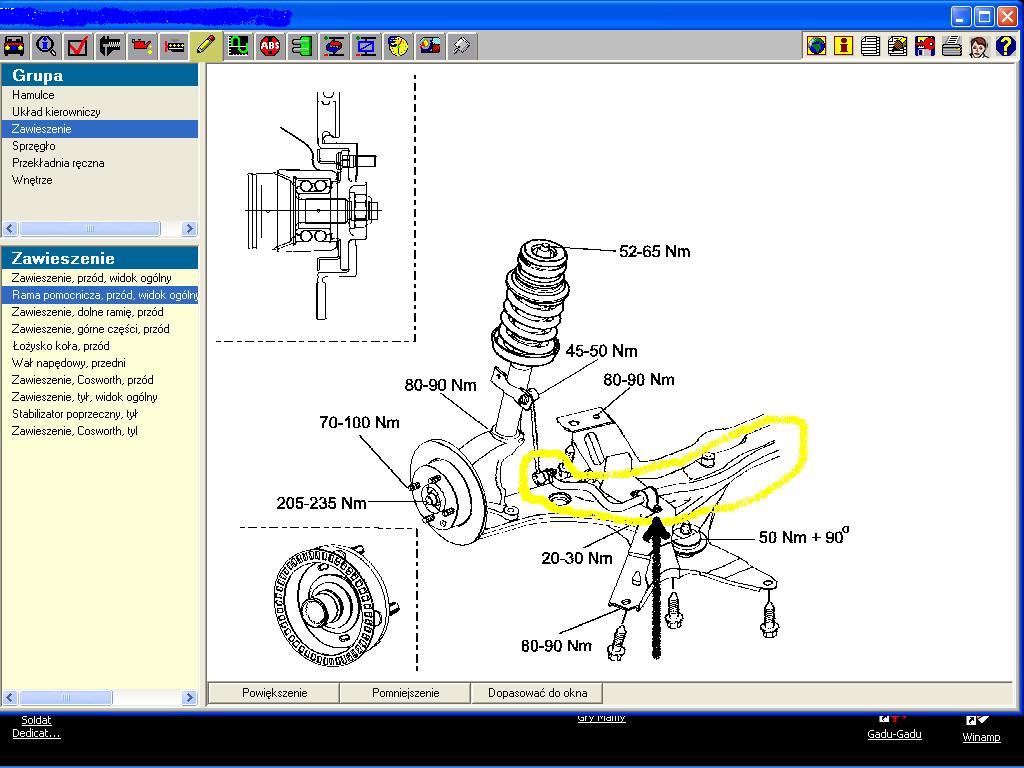Open the clock repair times icon
Image resolution: width=1024 pixels, height=768 pixels.
398,46
